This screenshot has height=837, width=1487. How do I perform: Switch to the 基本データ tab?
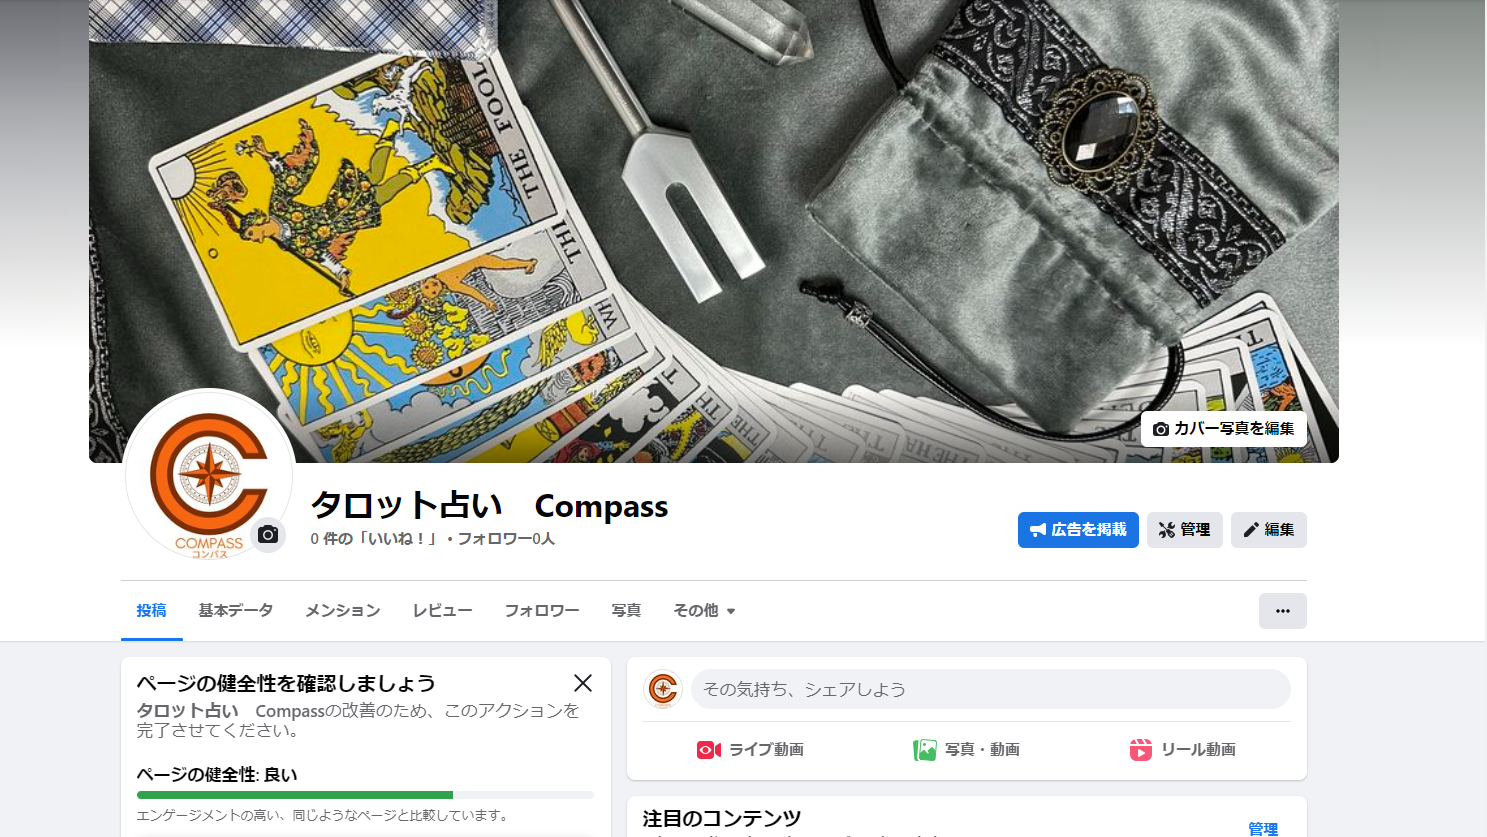(x=236, y=611)
